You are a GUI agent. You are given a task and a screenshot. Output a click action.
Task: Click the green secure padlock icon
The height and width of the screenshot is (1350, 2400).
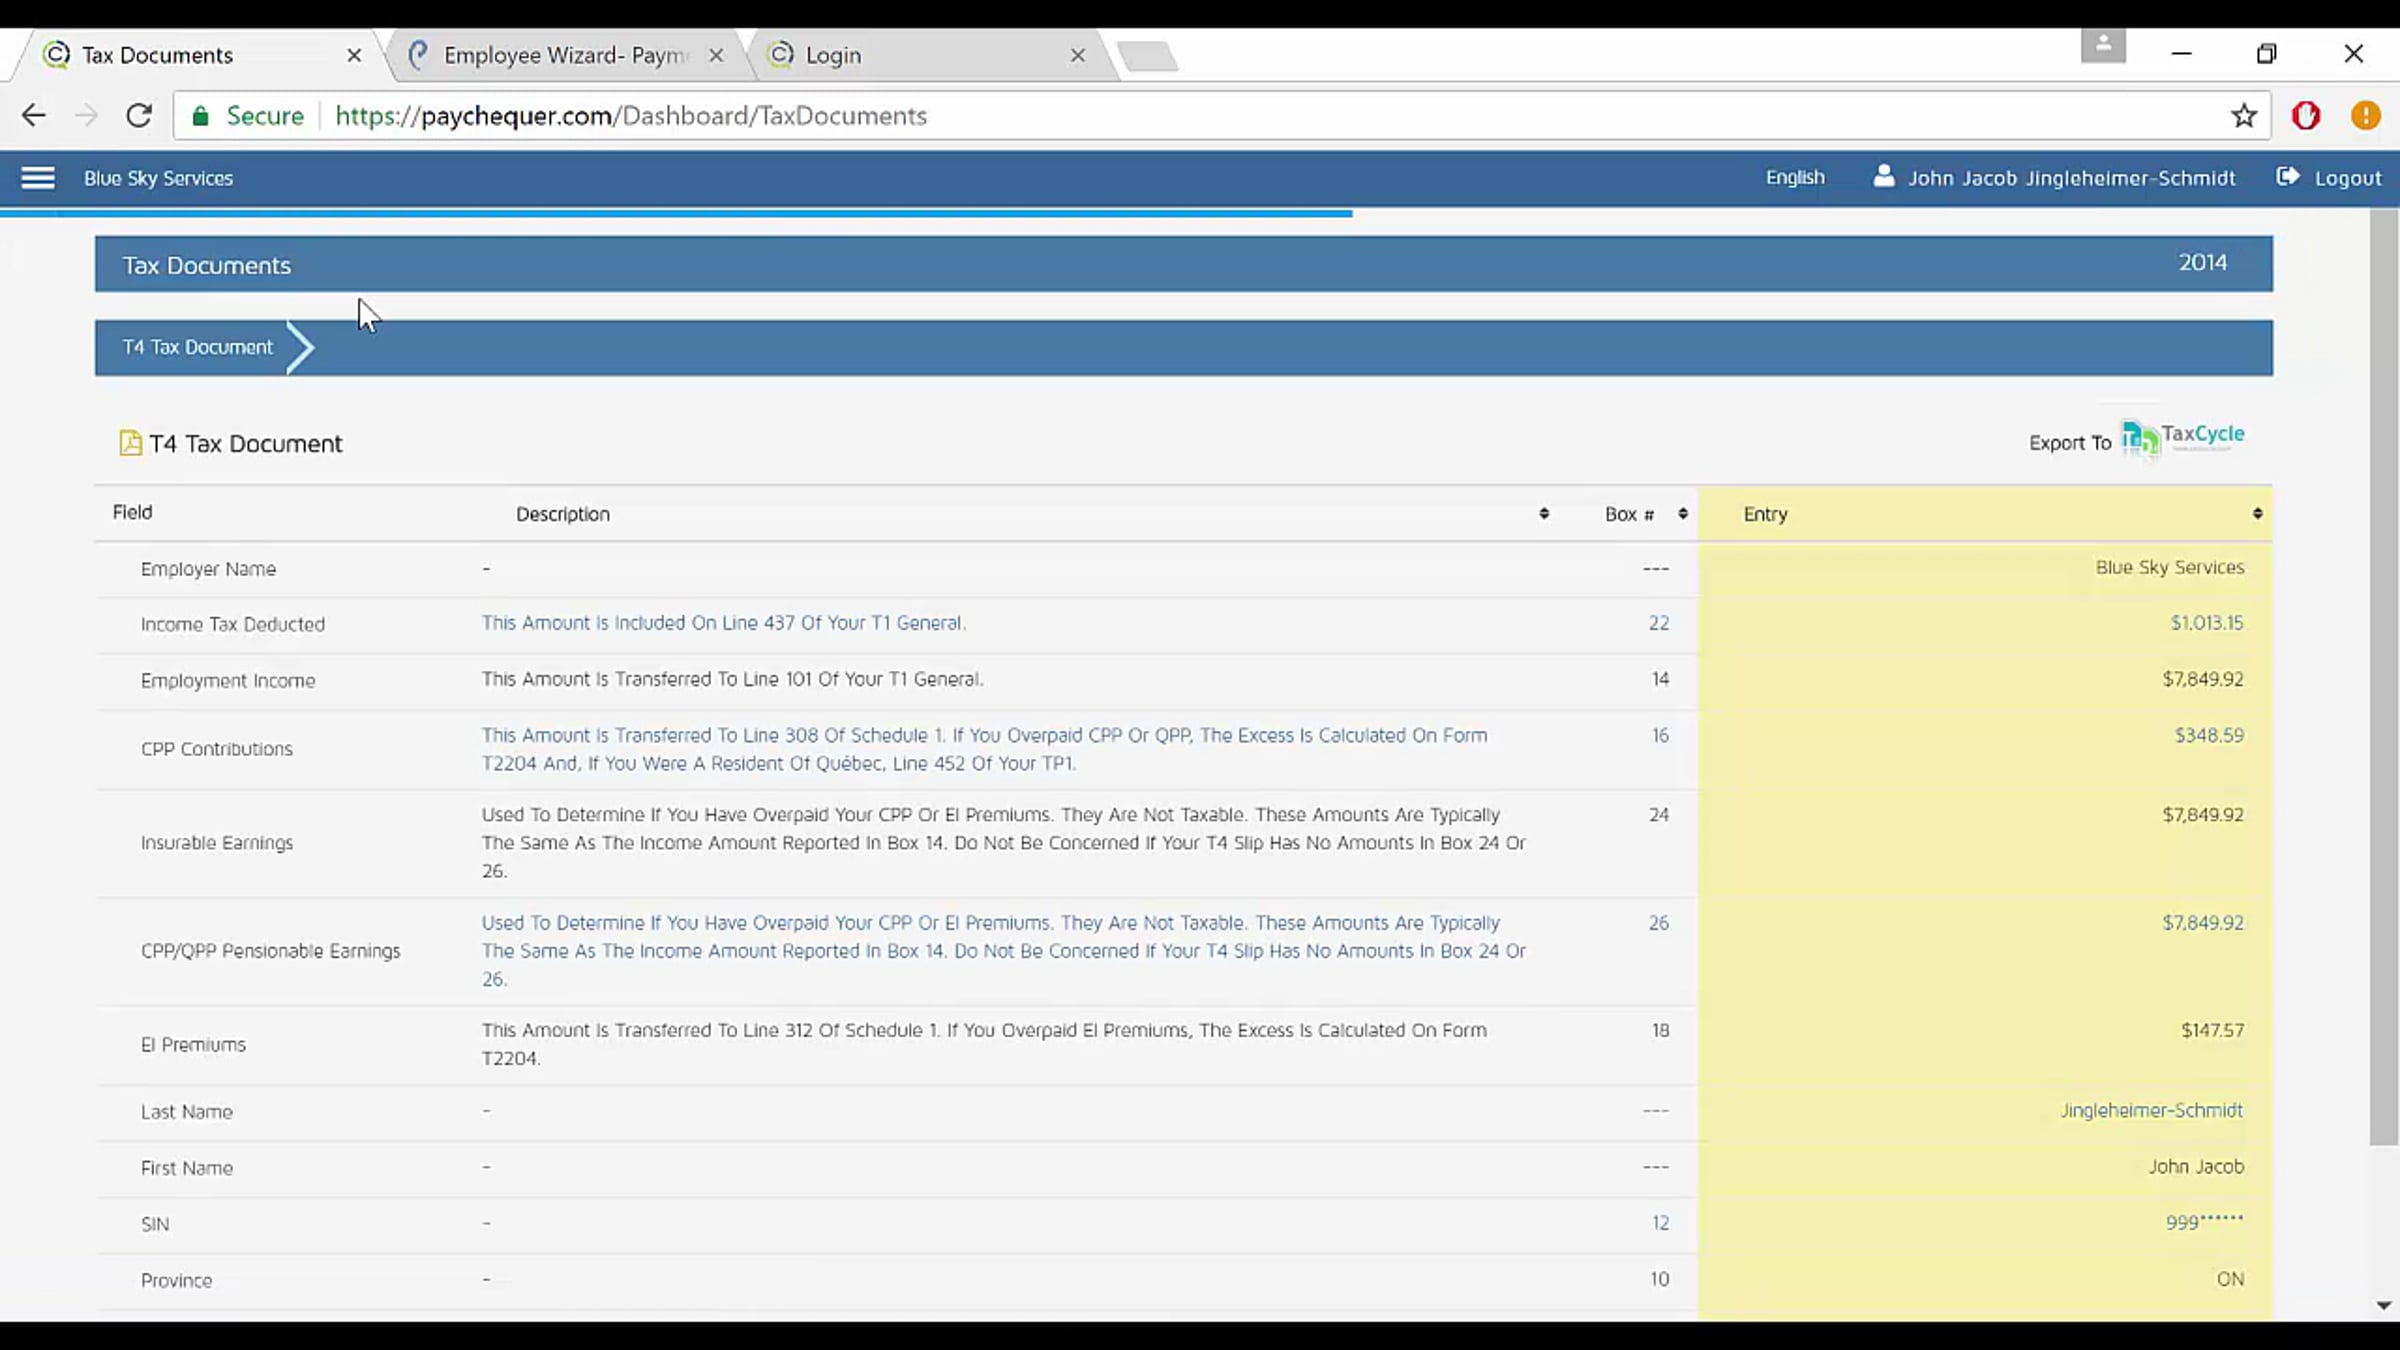(x=201, y=116)
